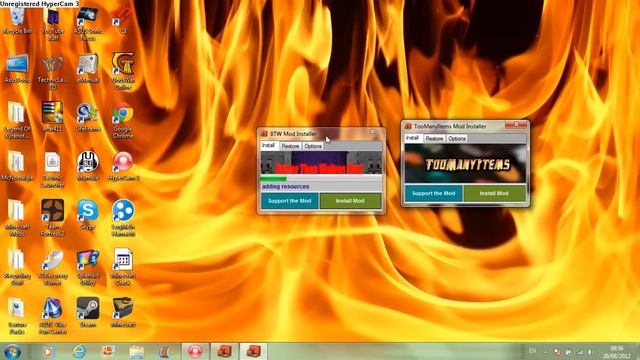The height and width of the screenshot is (360, 640).
Task: Switch to the Install tab in BTW Mod Installer
Action: pos(269,146)
